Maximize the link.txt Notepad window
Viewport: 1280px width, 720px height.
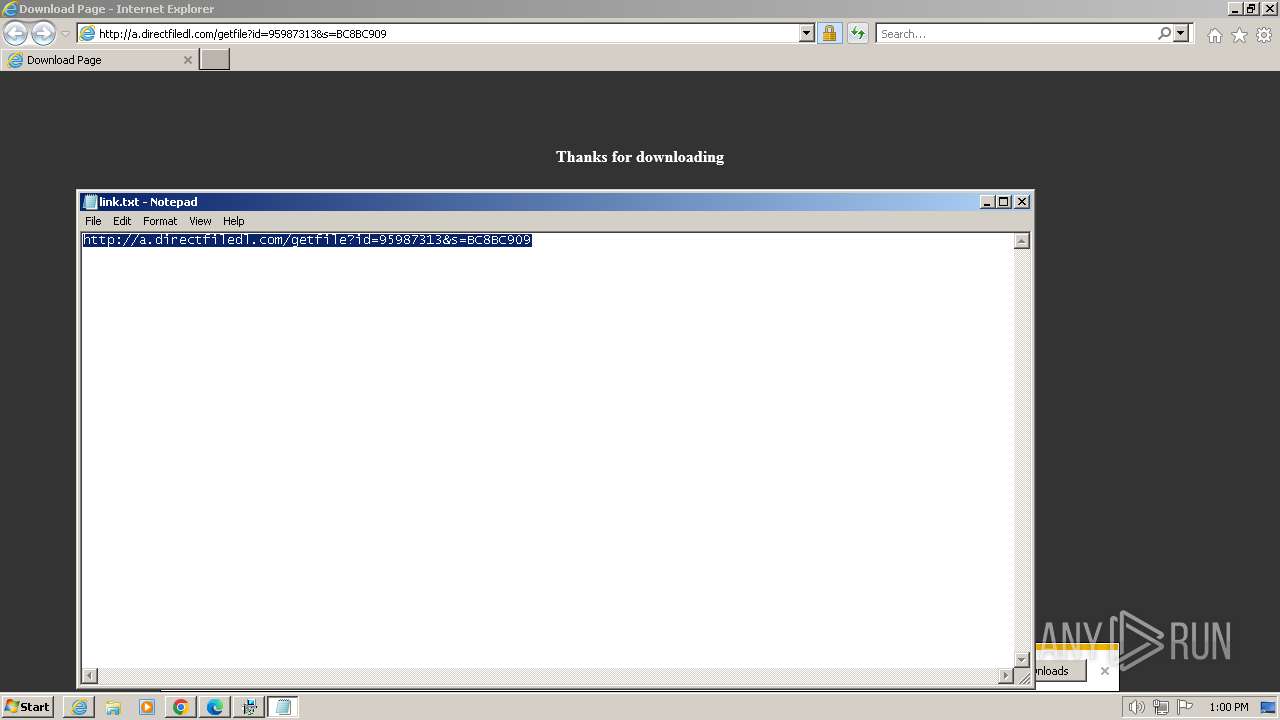(1004, 202)
